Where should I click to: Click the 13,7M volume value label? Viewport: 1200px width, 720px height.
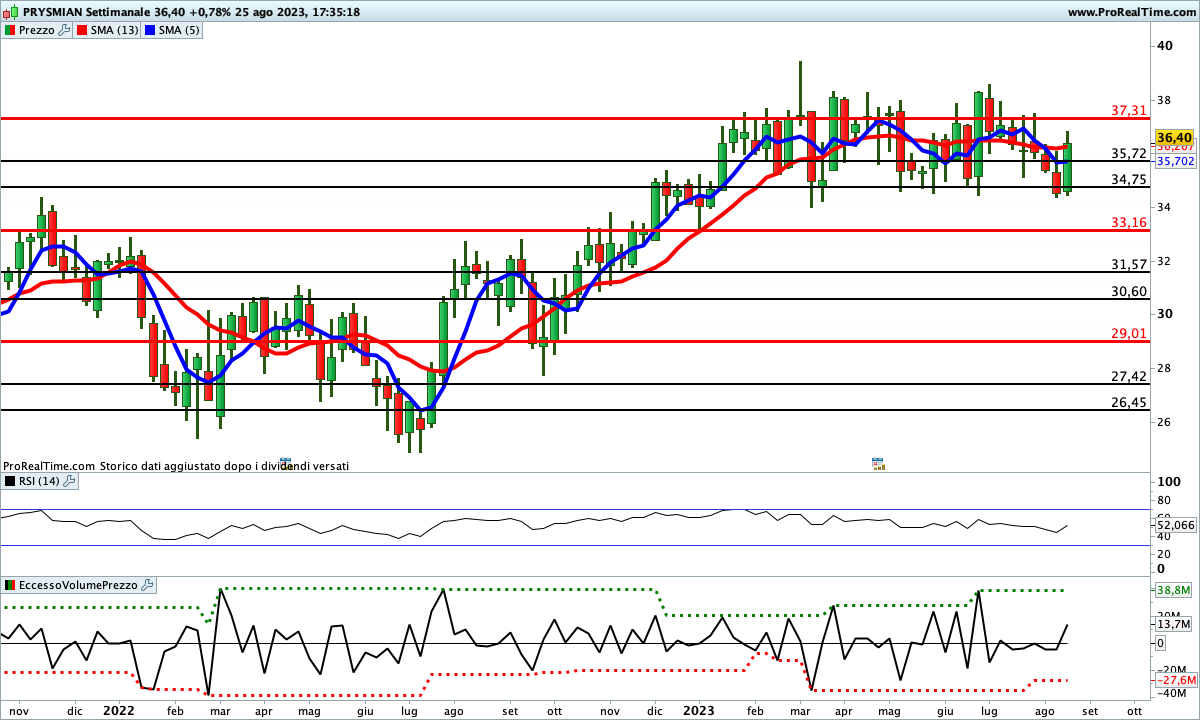click(1174, 624)
